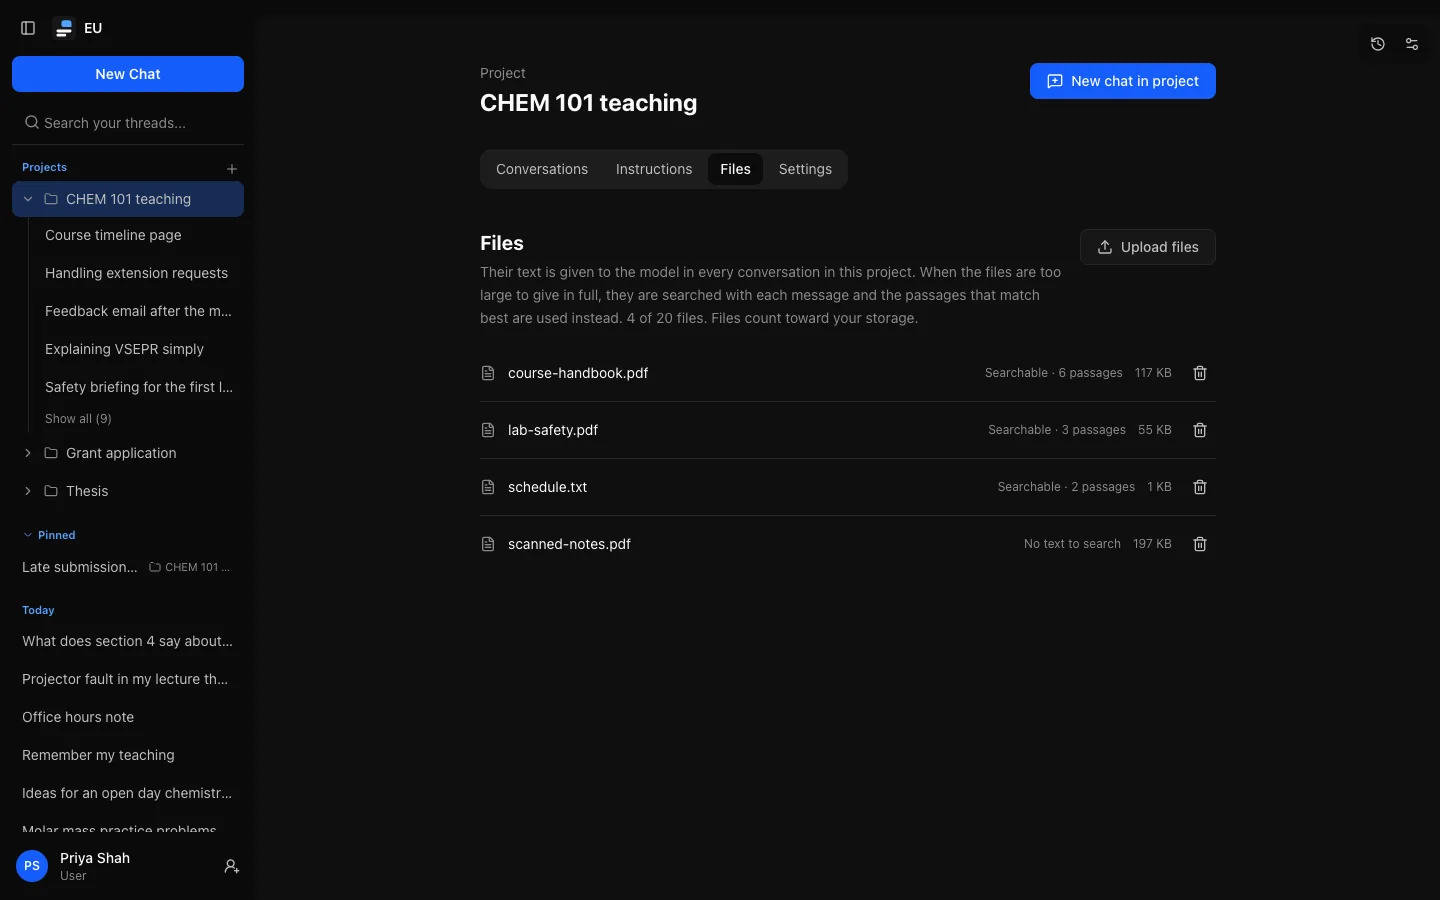
Task: Click the file icon next to scanned-notes.pdf
Action: [488, 544]
